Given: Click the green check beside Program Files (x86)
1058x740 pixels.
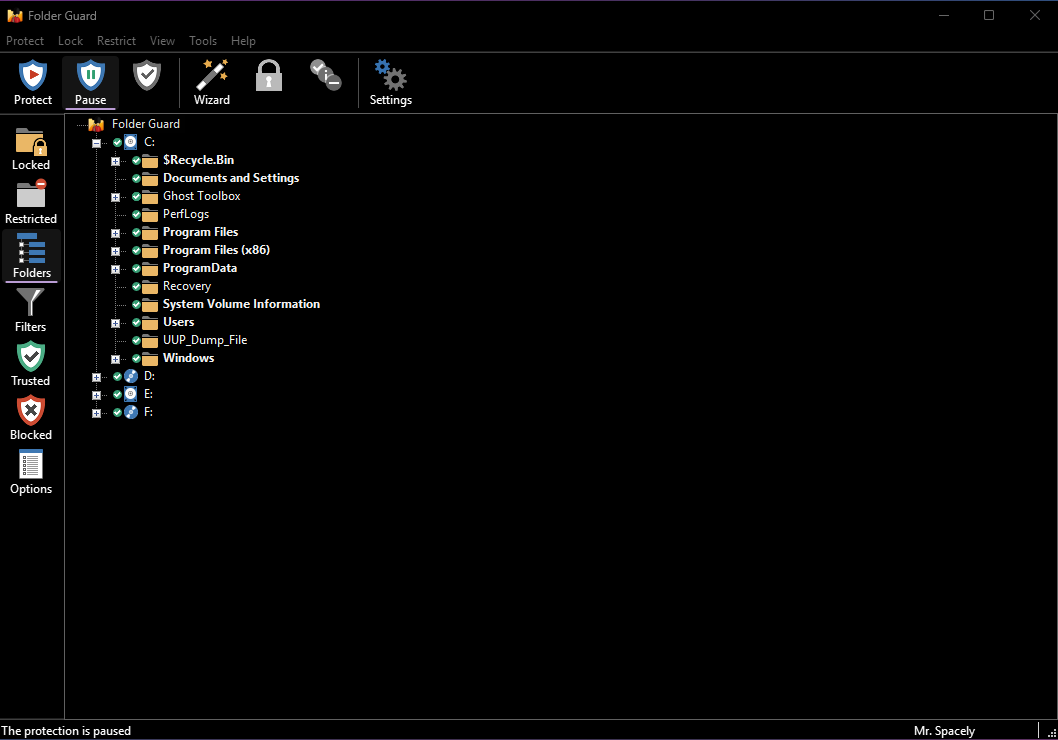Looking at the screenshot, I should click(x=136, y=250).
